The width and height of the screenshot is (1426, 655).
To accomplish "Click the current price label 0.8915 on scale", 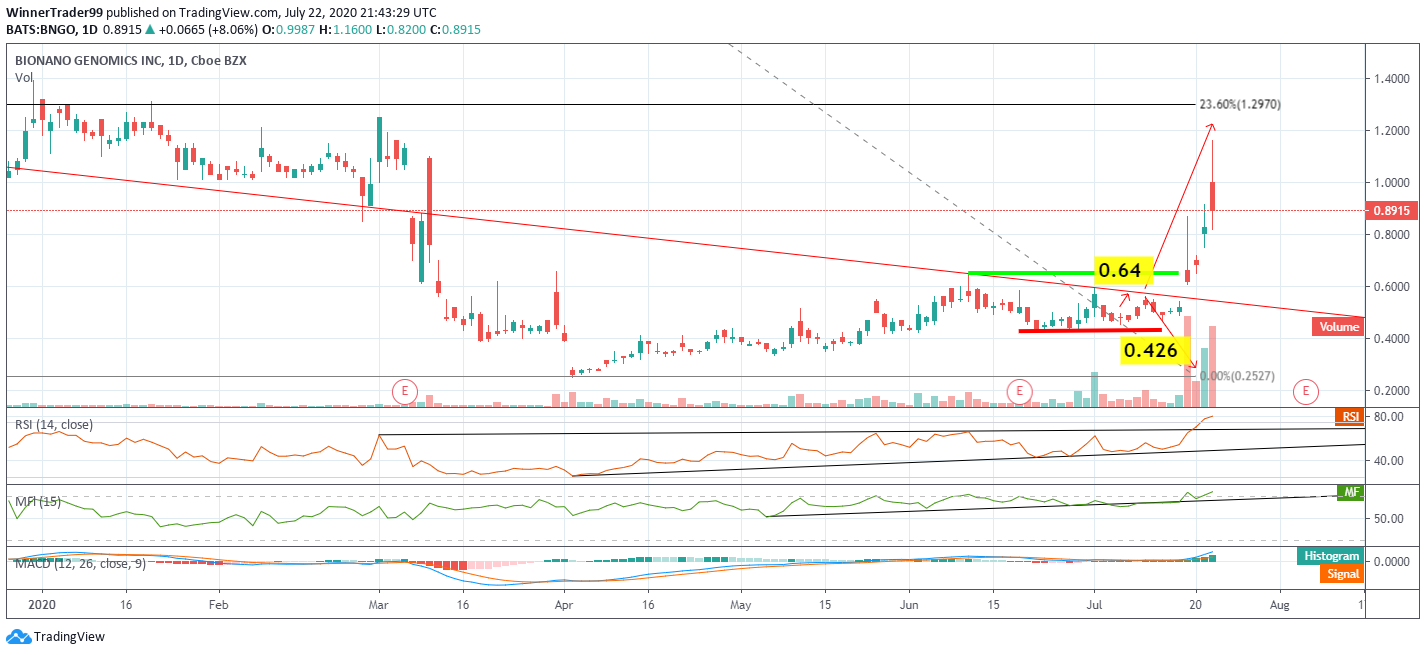I will click(x=1394, y=211).
